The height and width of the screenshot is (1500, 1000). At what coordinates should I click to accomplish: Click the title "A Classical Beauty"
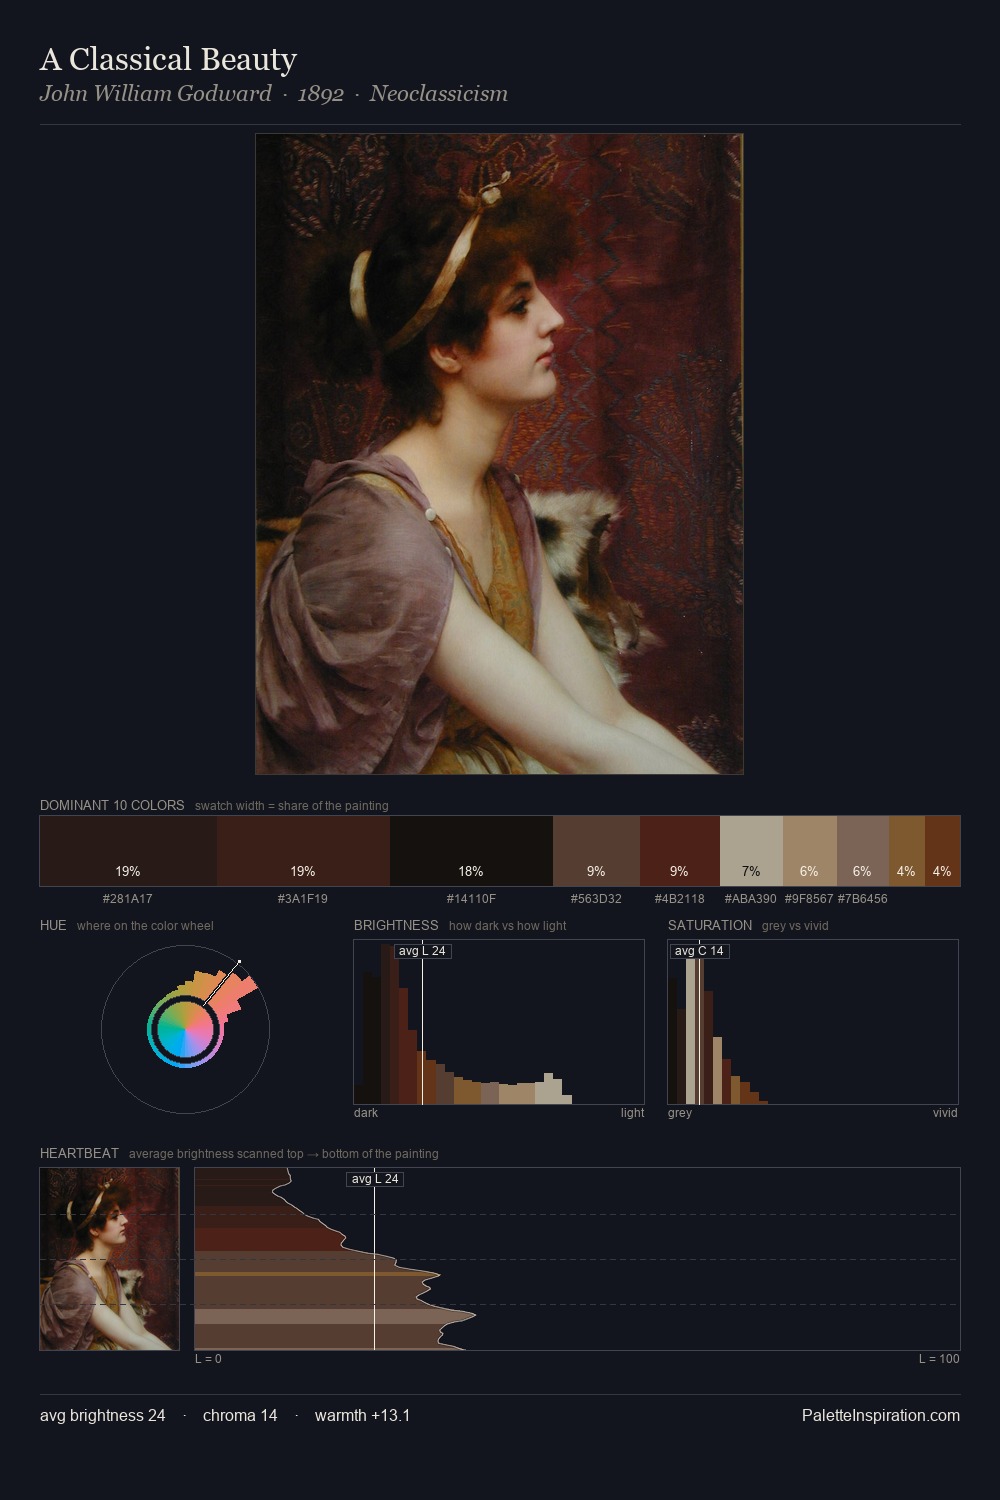click(168, 59)
